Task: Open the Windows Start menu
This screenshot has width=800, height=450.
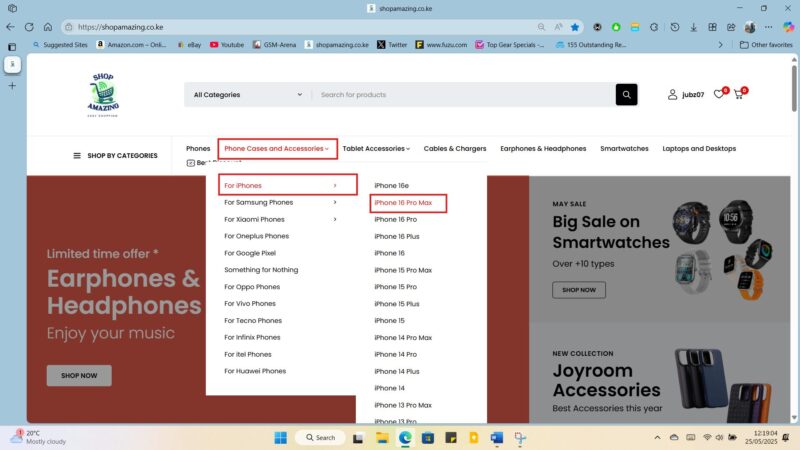Action: pos(279,437)
